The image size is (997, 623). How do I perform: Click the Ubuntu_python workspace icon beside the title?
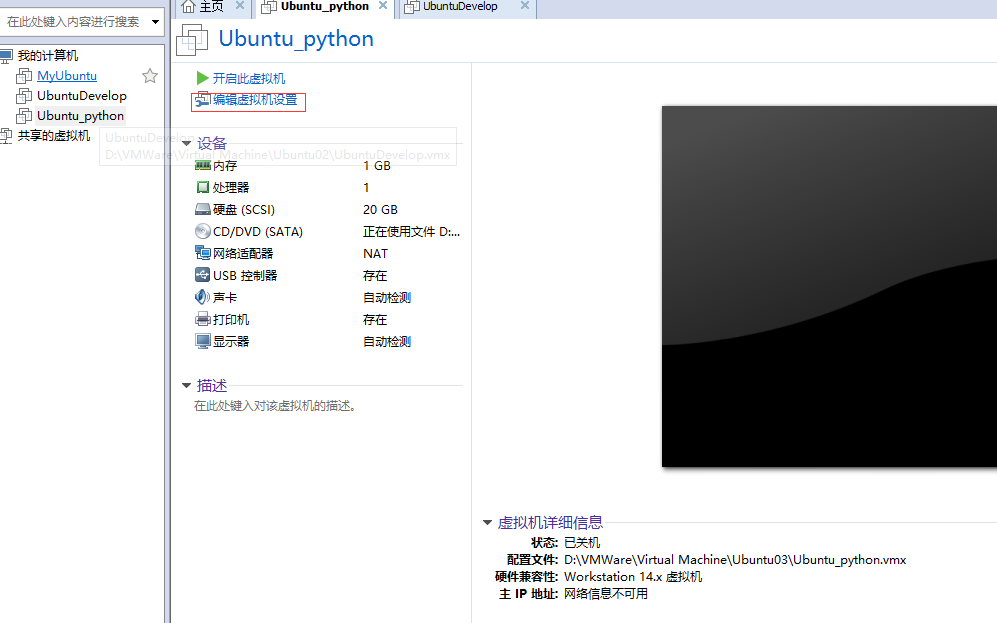[x=191, y=39]
